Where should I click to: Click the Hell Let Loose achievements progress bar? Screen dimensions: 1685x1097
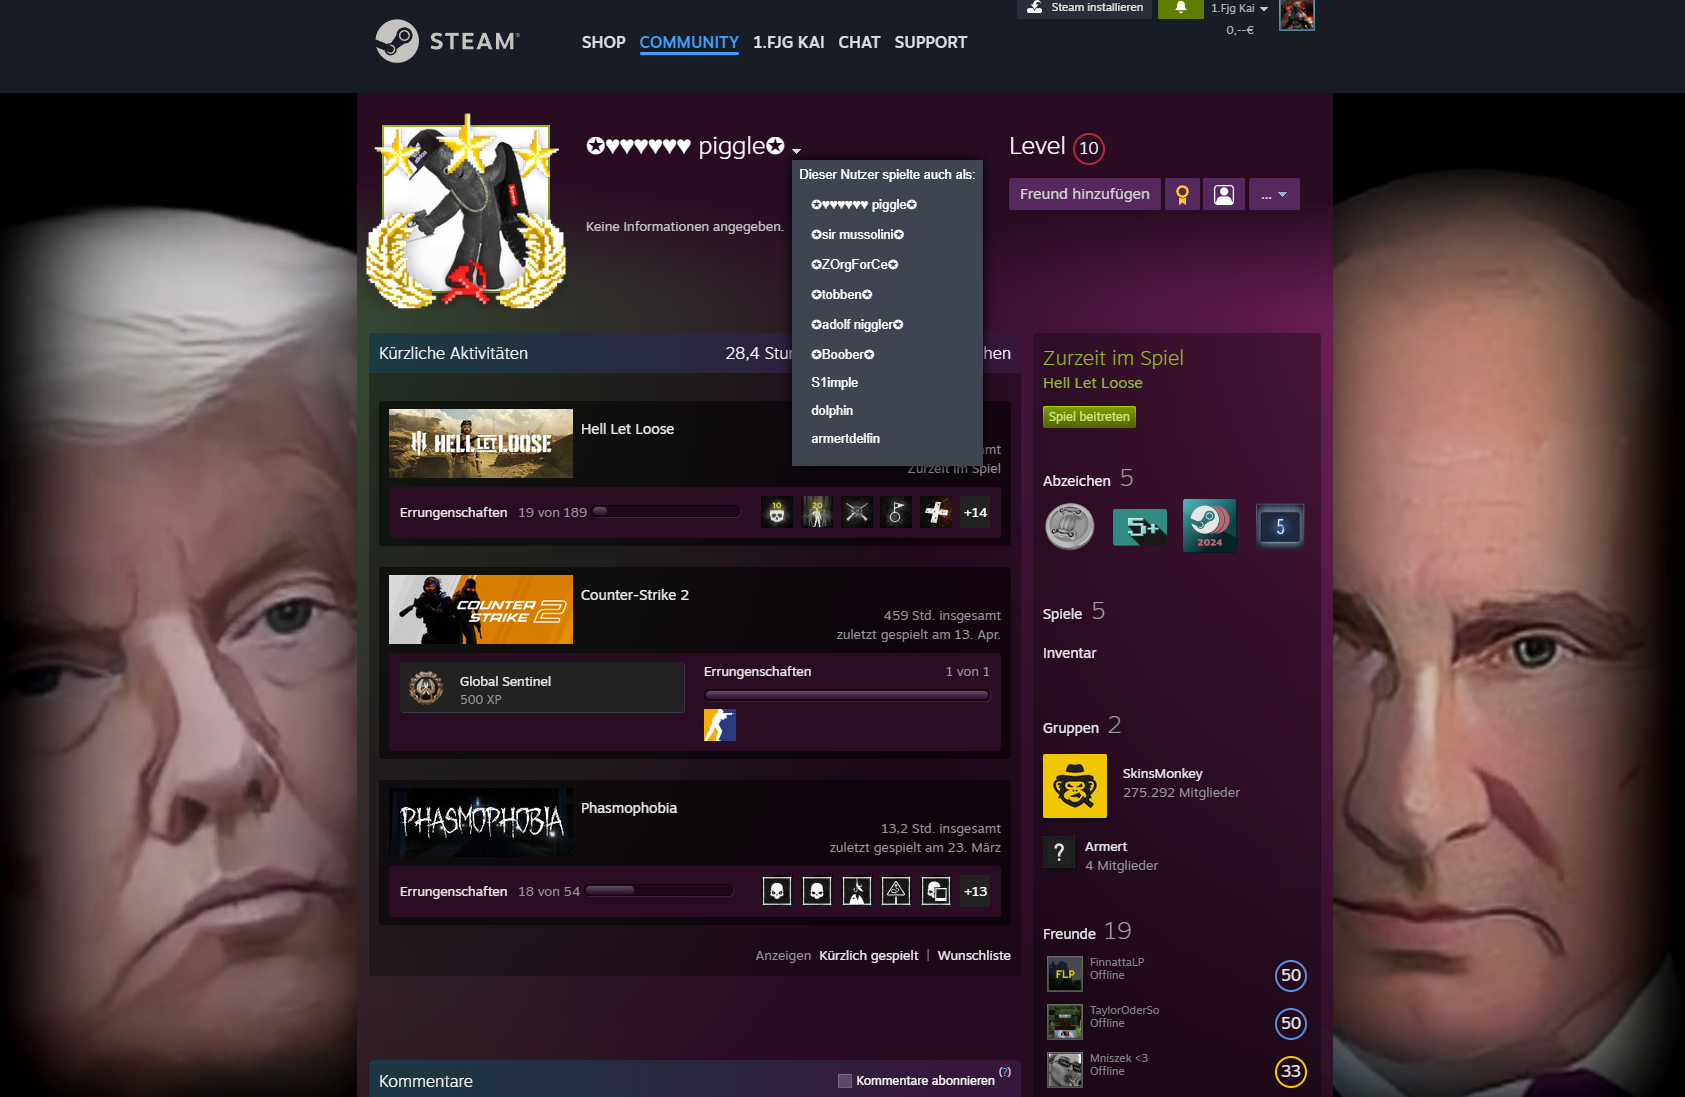[666, 512]
